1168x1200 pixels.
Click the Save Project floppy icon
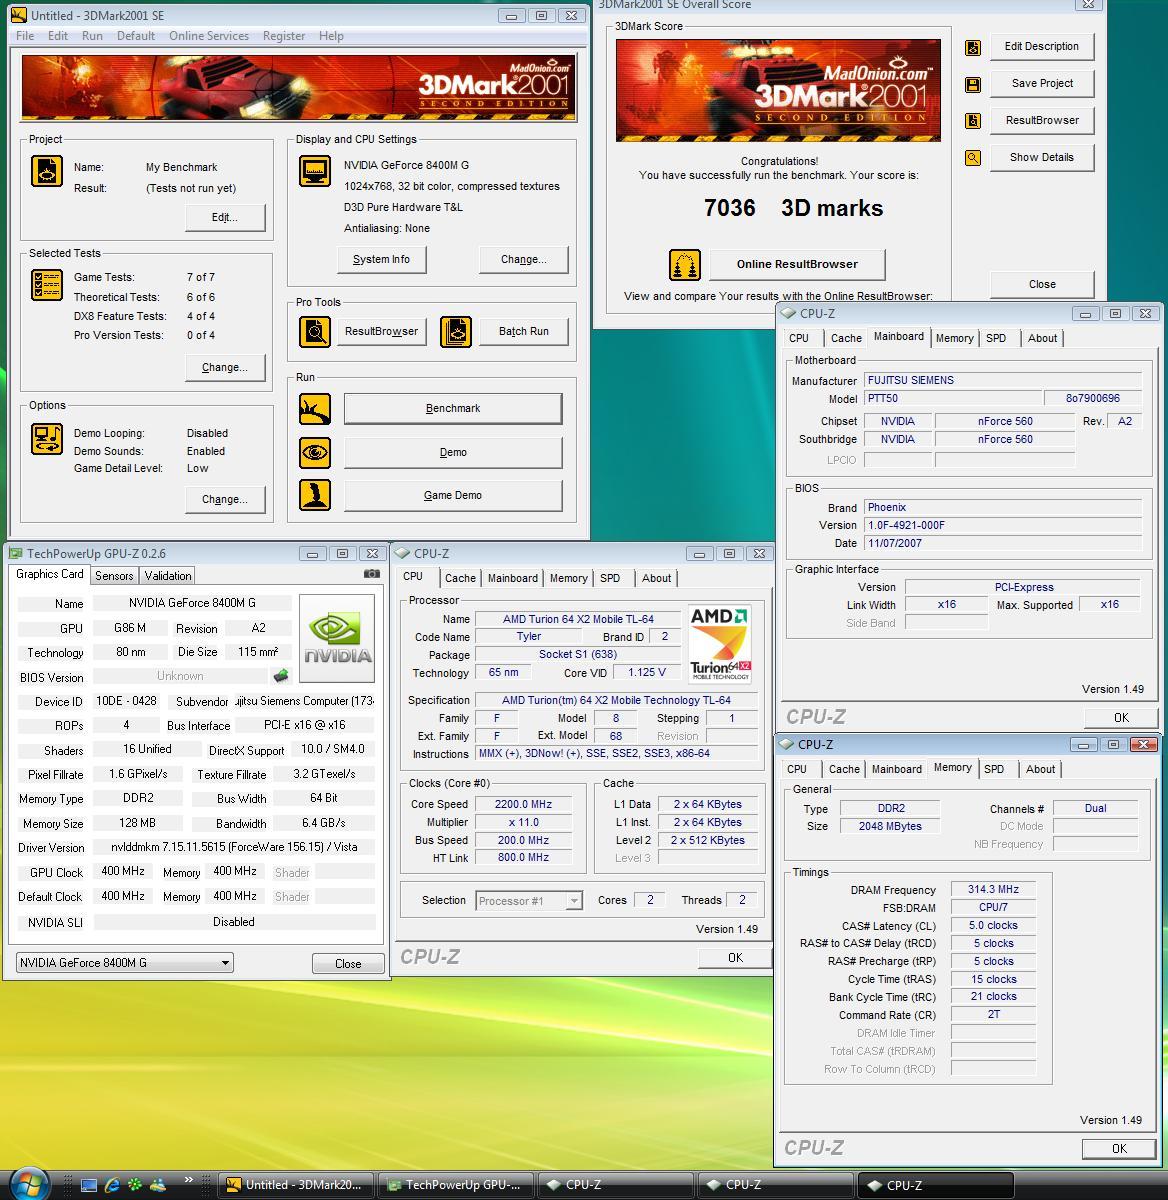pos(972,84)
